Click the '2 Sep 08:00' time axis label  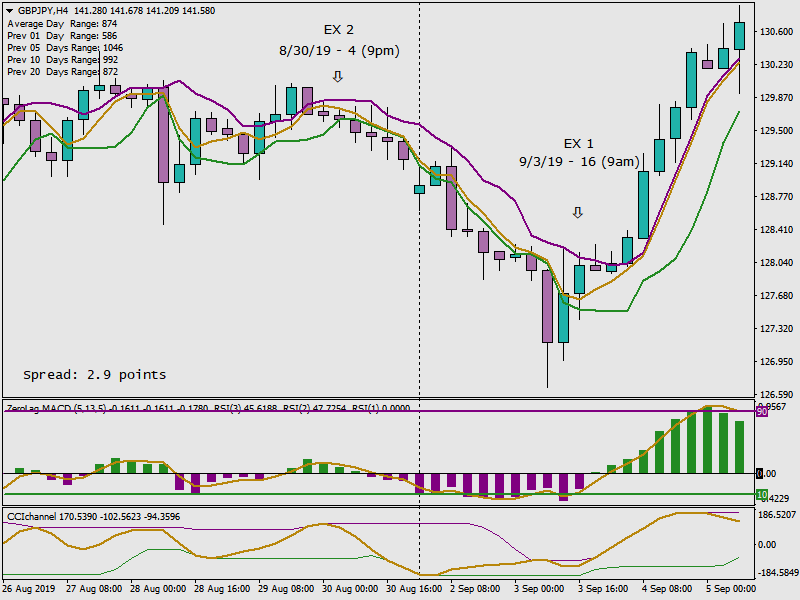(x=475, y=589)
